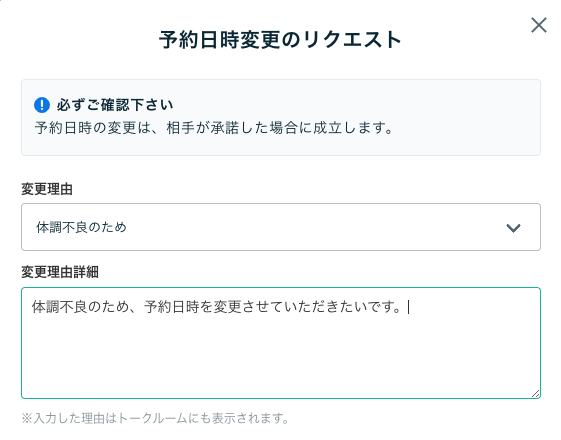The image size is (561, 440).
Task: Open the 体調不良のため reason selector
Action: click(x=281, y=227)
